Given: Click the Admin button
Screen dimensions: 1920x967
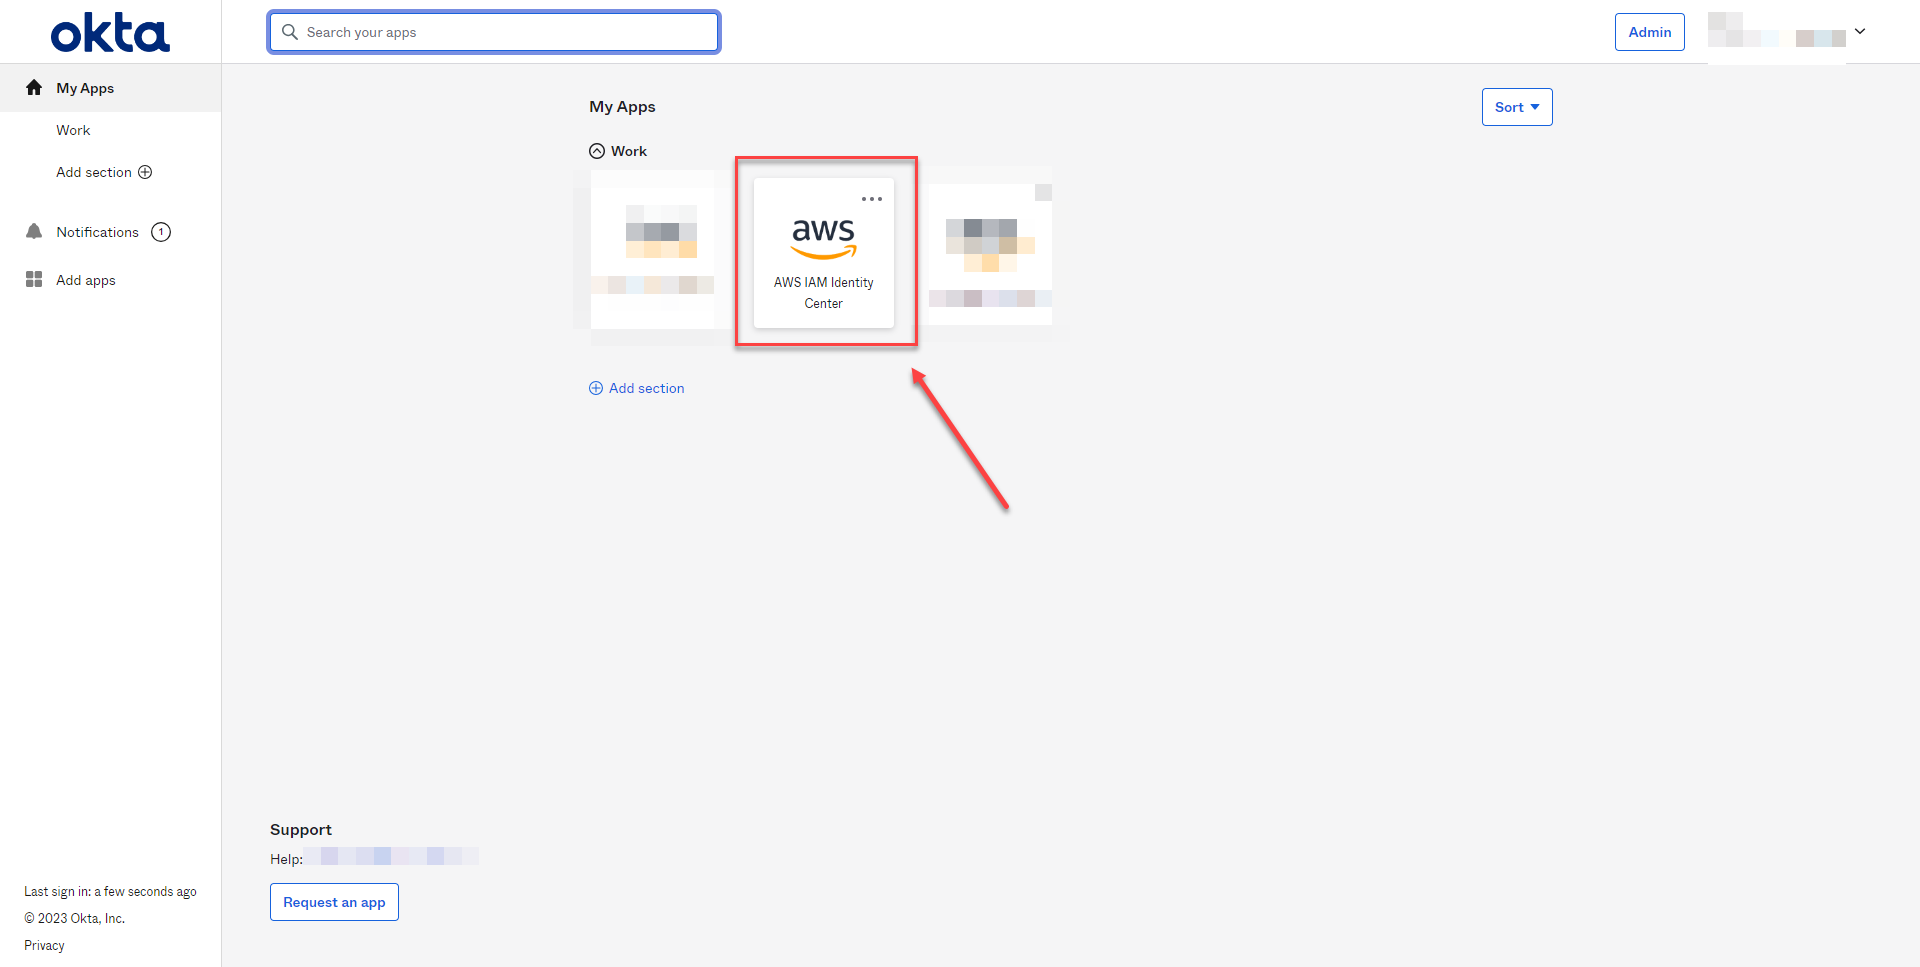Looking at the screenshot, I should (1650, 32).
